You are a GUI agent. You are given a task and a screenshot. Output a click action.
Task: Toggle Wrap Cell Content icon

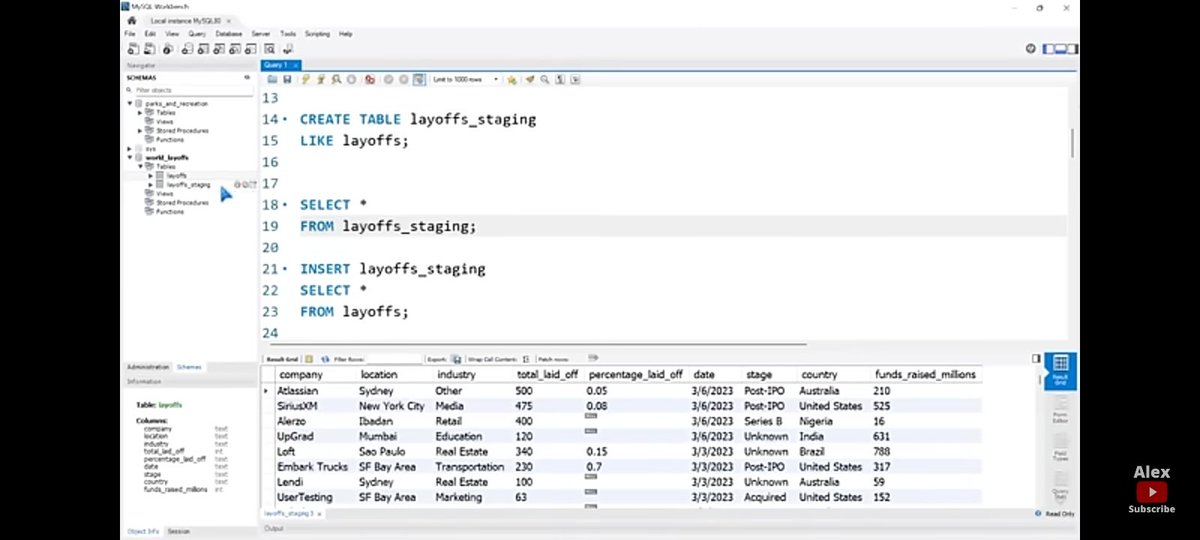(526, 358)
